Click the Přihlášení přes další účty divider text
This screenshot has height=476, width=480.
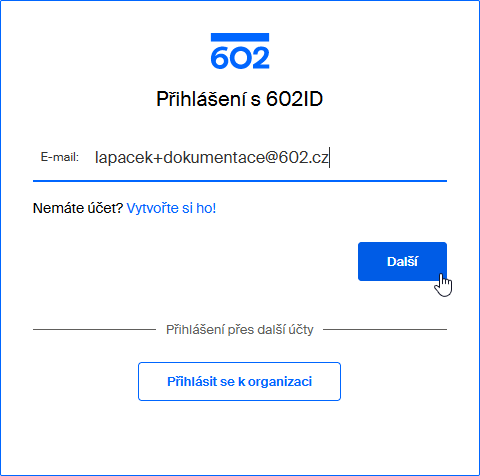pos(240,330)
